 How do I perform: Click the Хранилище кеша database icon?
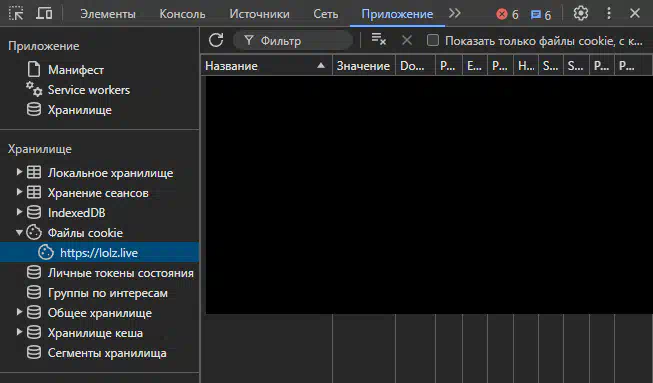point(34,332)
